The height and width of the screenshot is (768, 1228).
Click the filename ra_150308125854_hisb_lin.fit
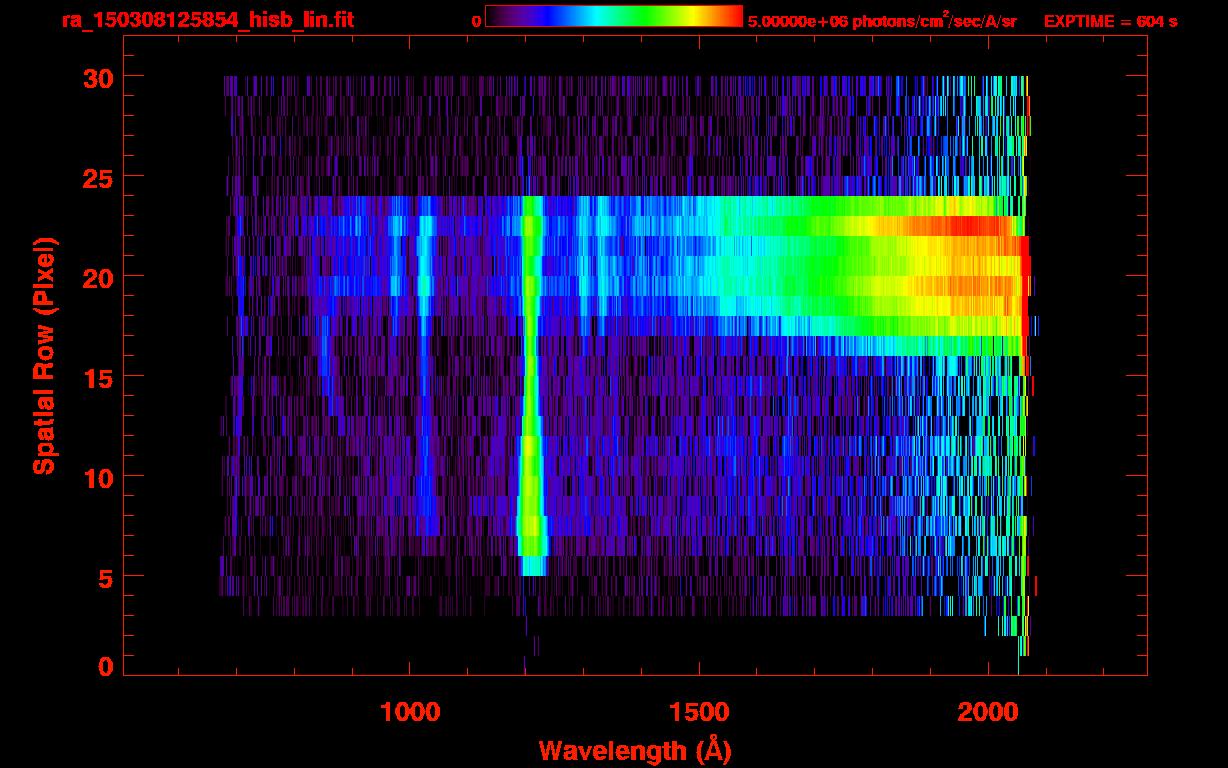(x=207, y=19)
